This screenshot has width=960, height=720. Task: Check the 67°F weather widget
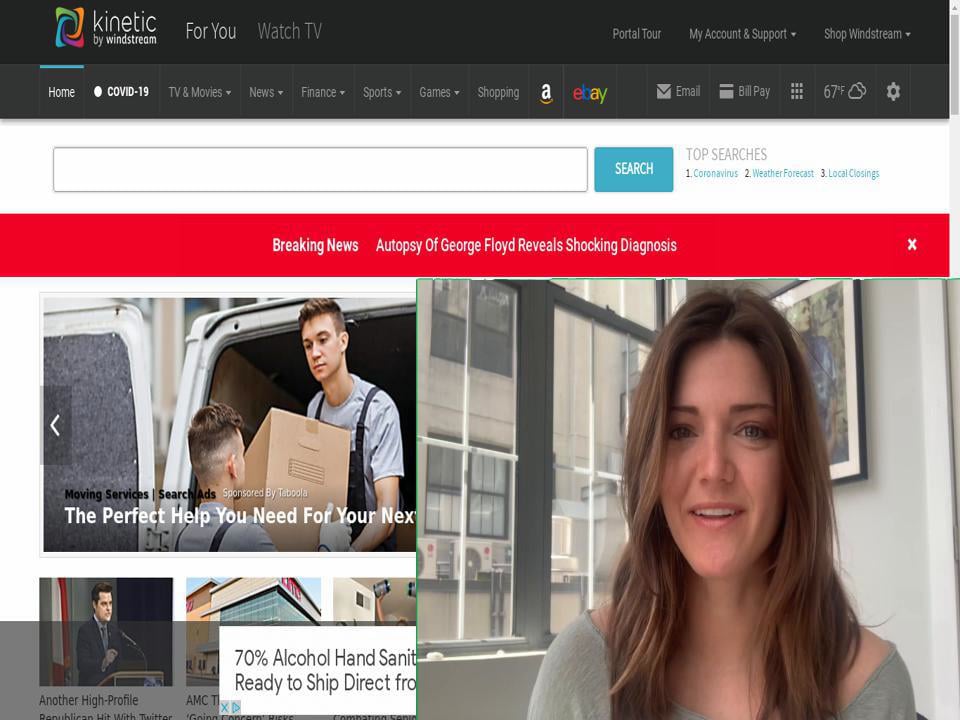844,92
